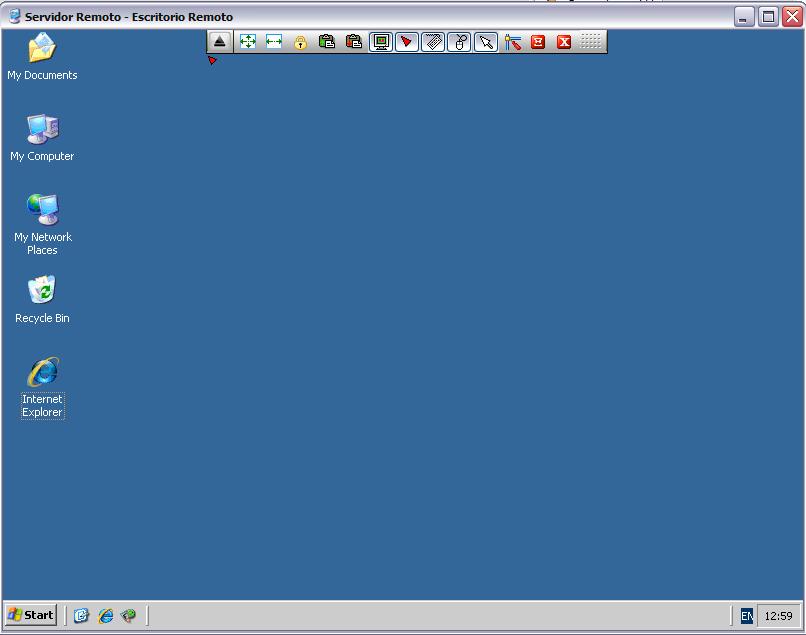
Task: Click the 12:59 clock in tray
Action: click(778, 615)
